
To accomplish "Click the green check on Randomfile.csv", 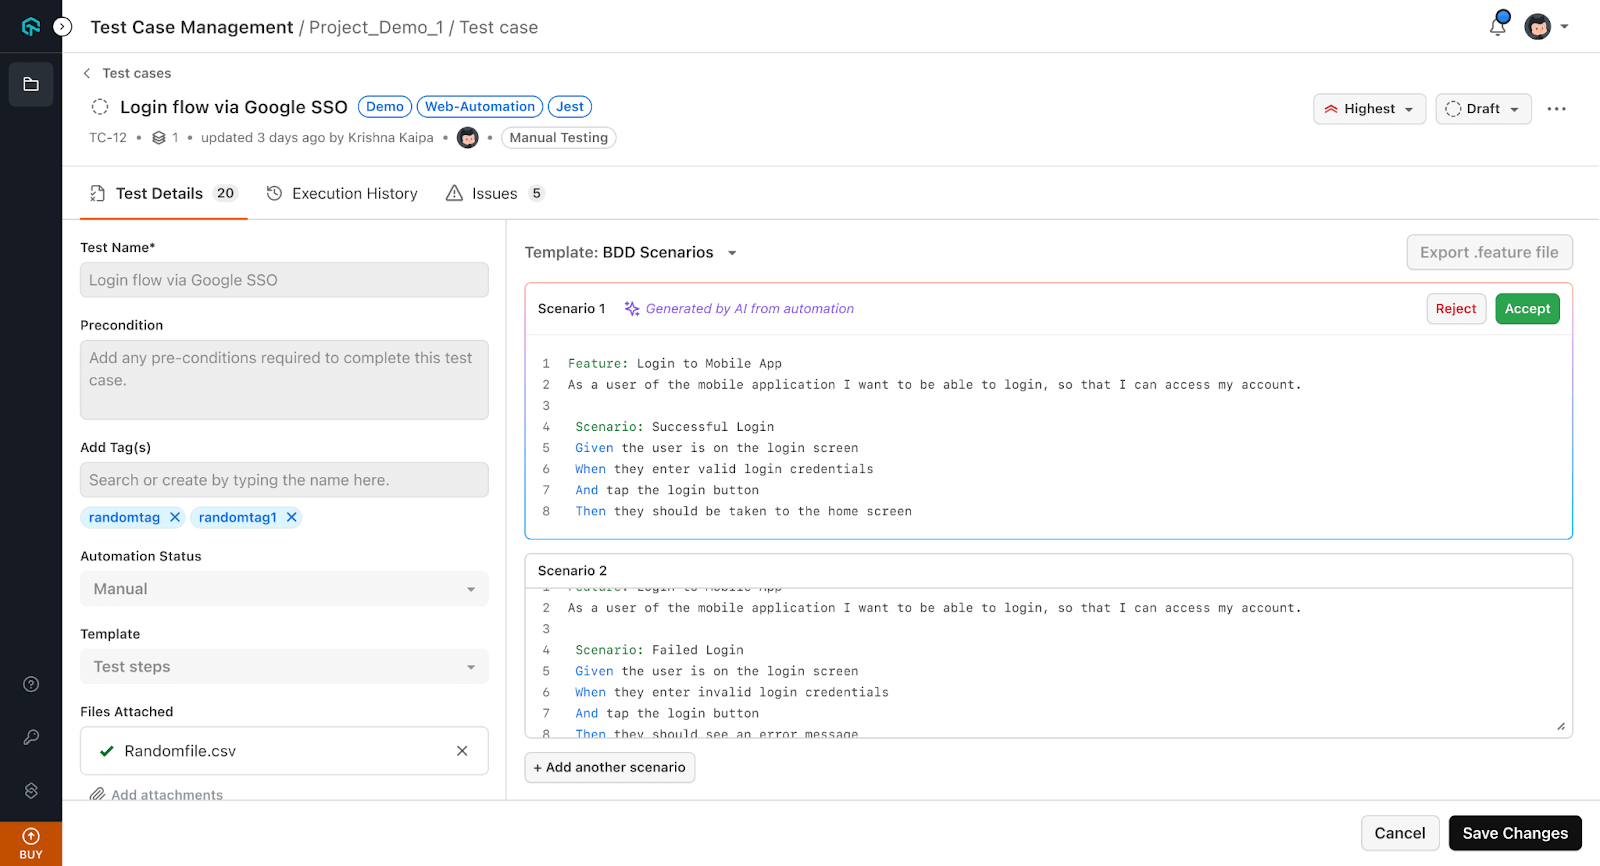I will [x=106, y=751].
